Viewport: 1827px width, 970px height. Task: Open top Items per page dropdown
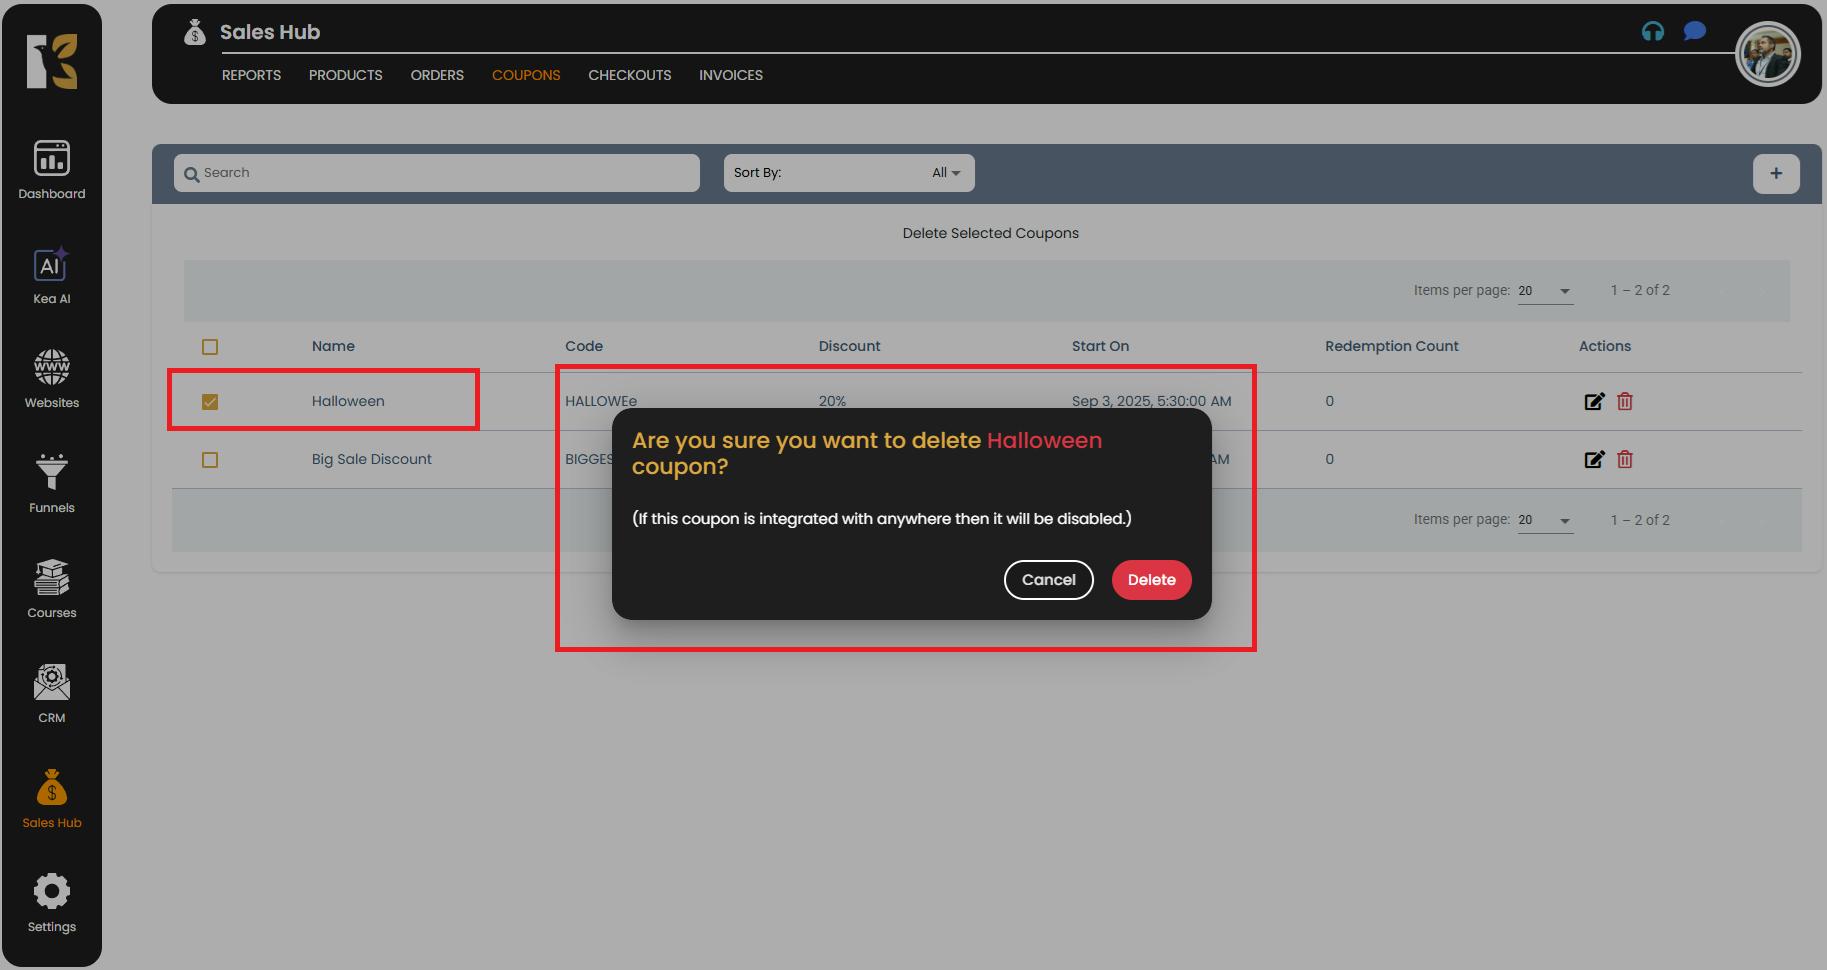pyautogui.click(x=1545, y=291)
